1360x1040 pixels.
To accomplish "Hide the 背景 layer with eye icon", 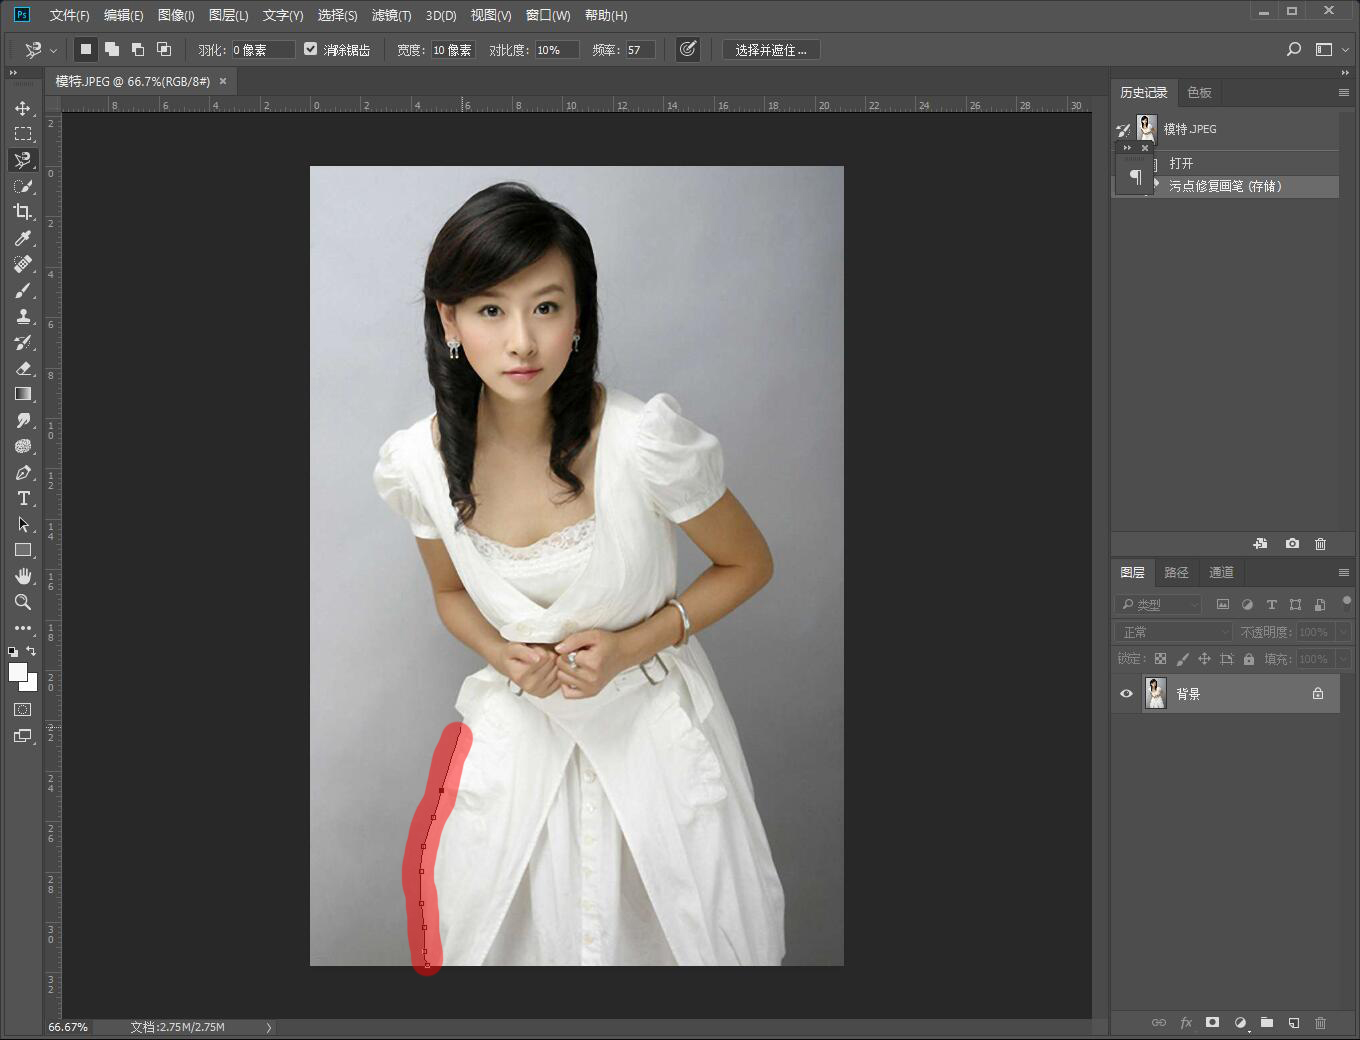I will (x=1126, y=694).
